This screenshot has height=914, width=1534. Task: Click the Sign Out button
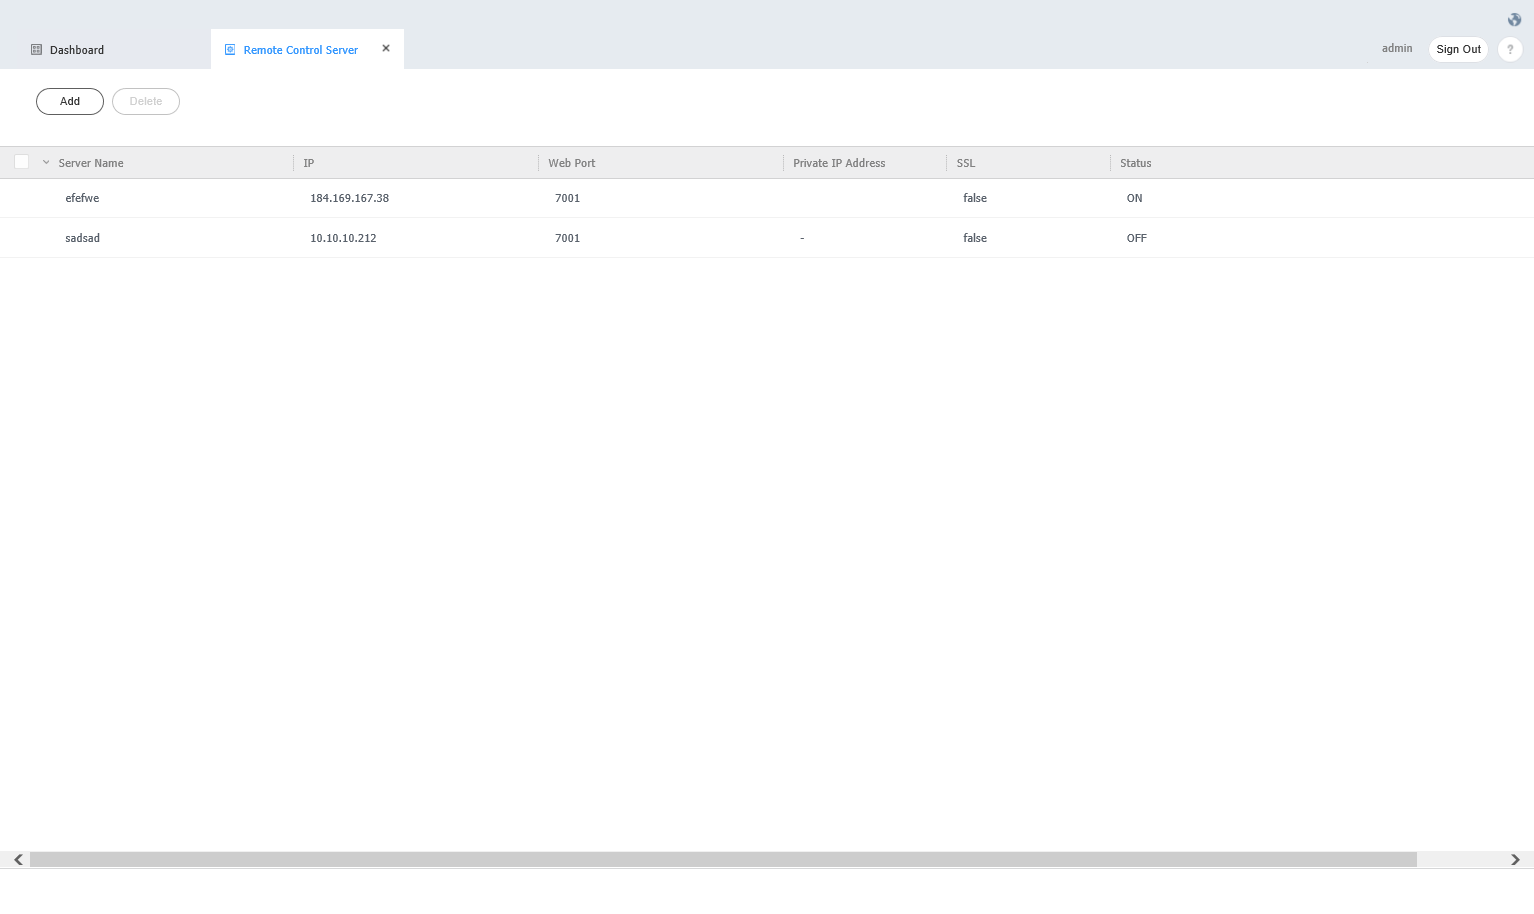tap(1458, 50)
